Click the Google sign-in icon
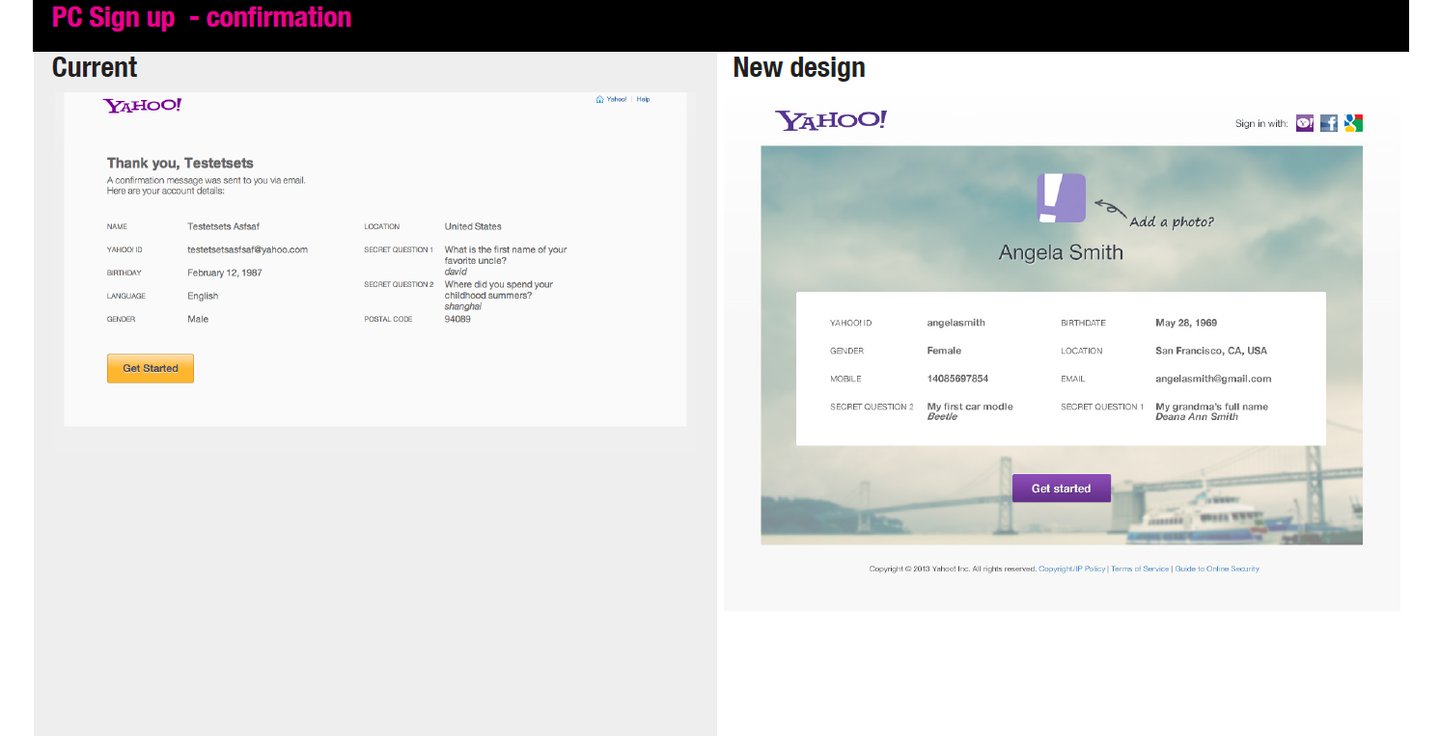 tap(1354, 123)
